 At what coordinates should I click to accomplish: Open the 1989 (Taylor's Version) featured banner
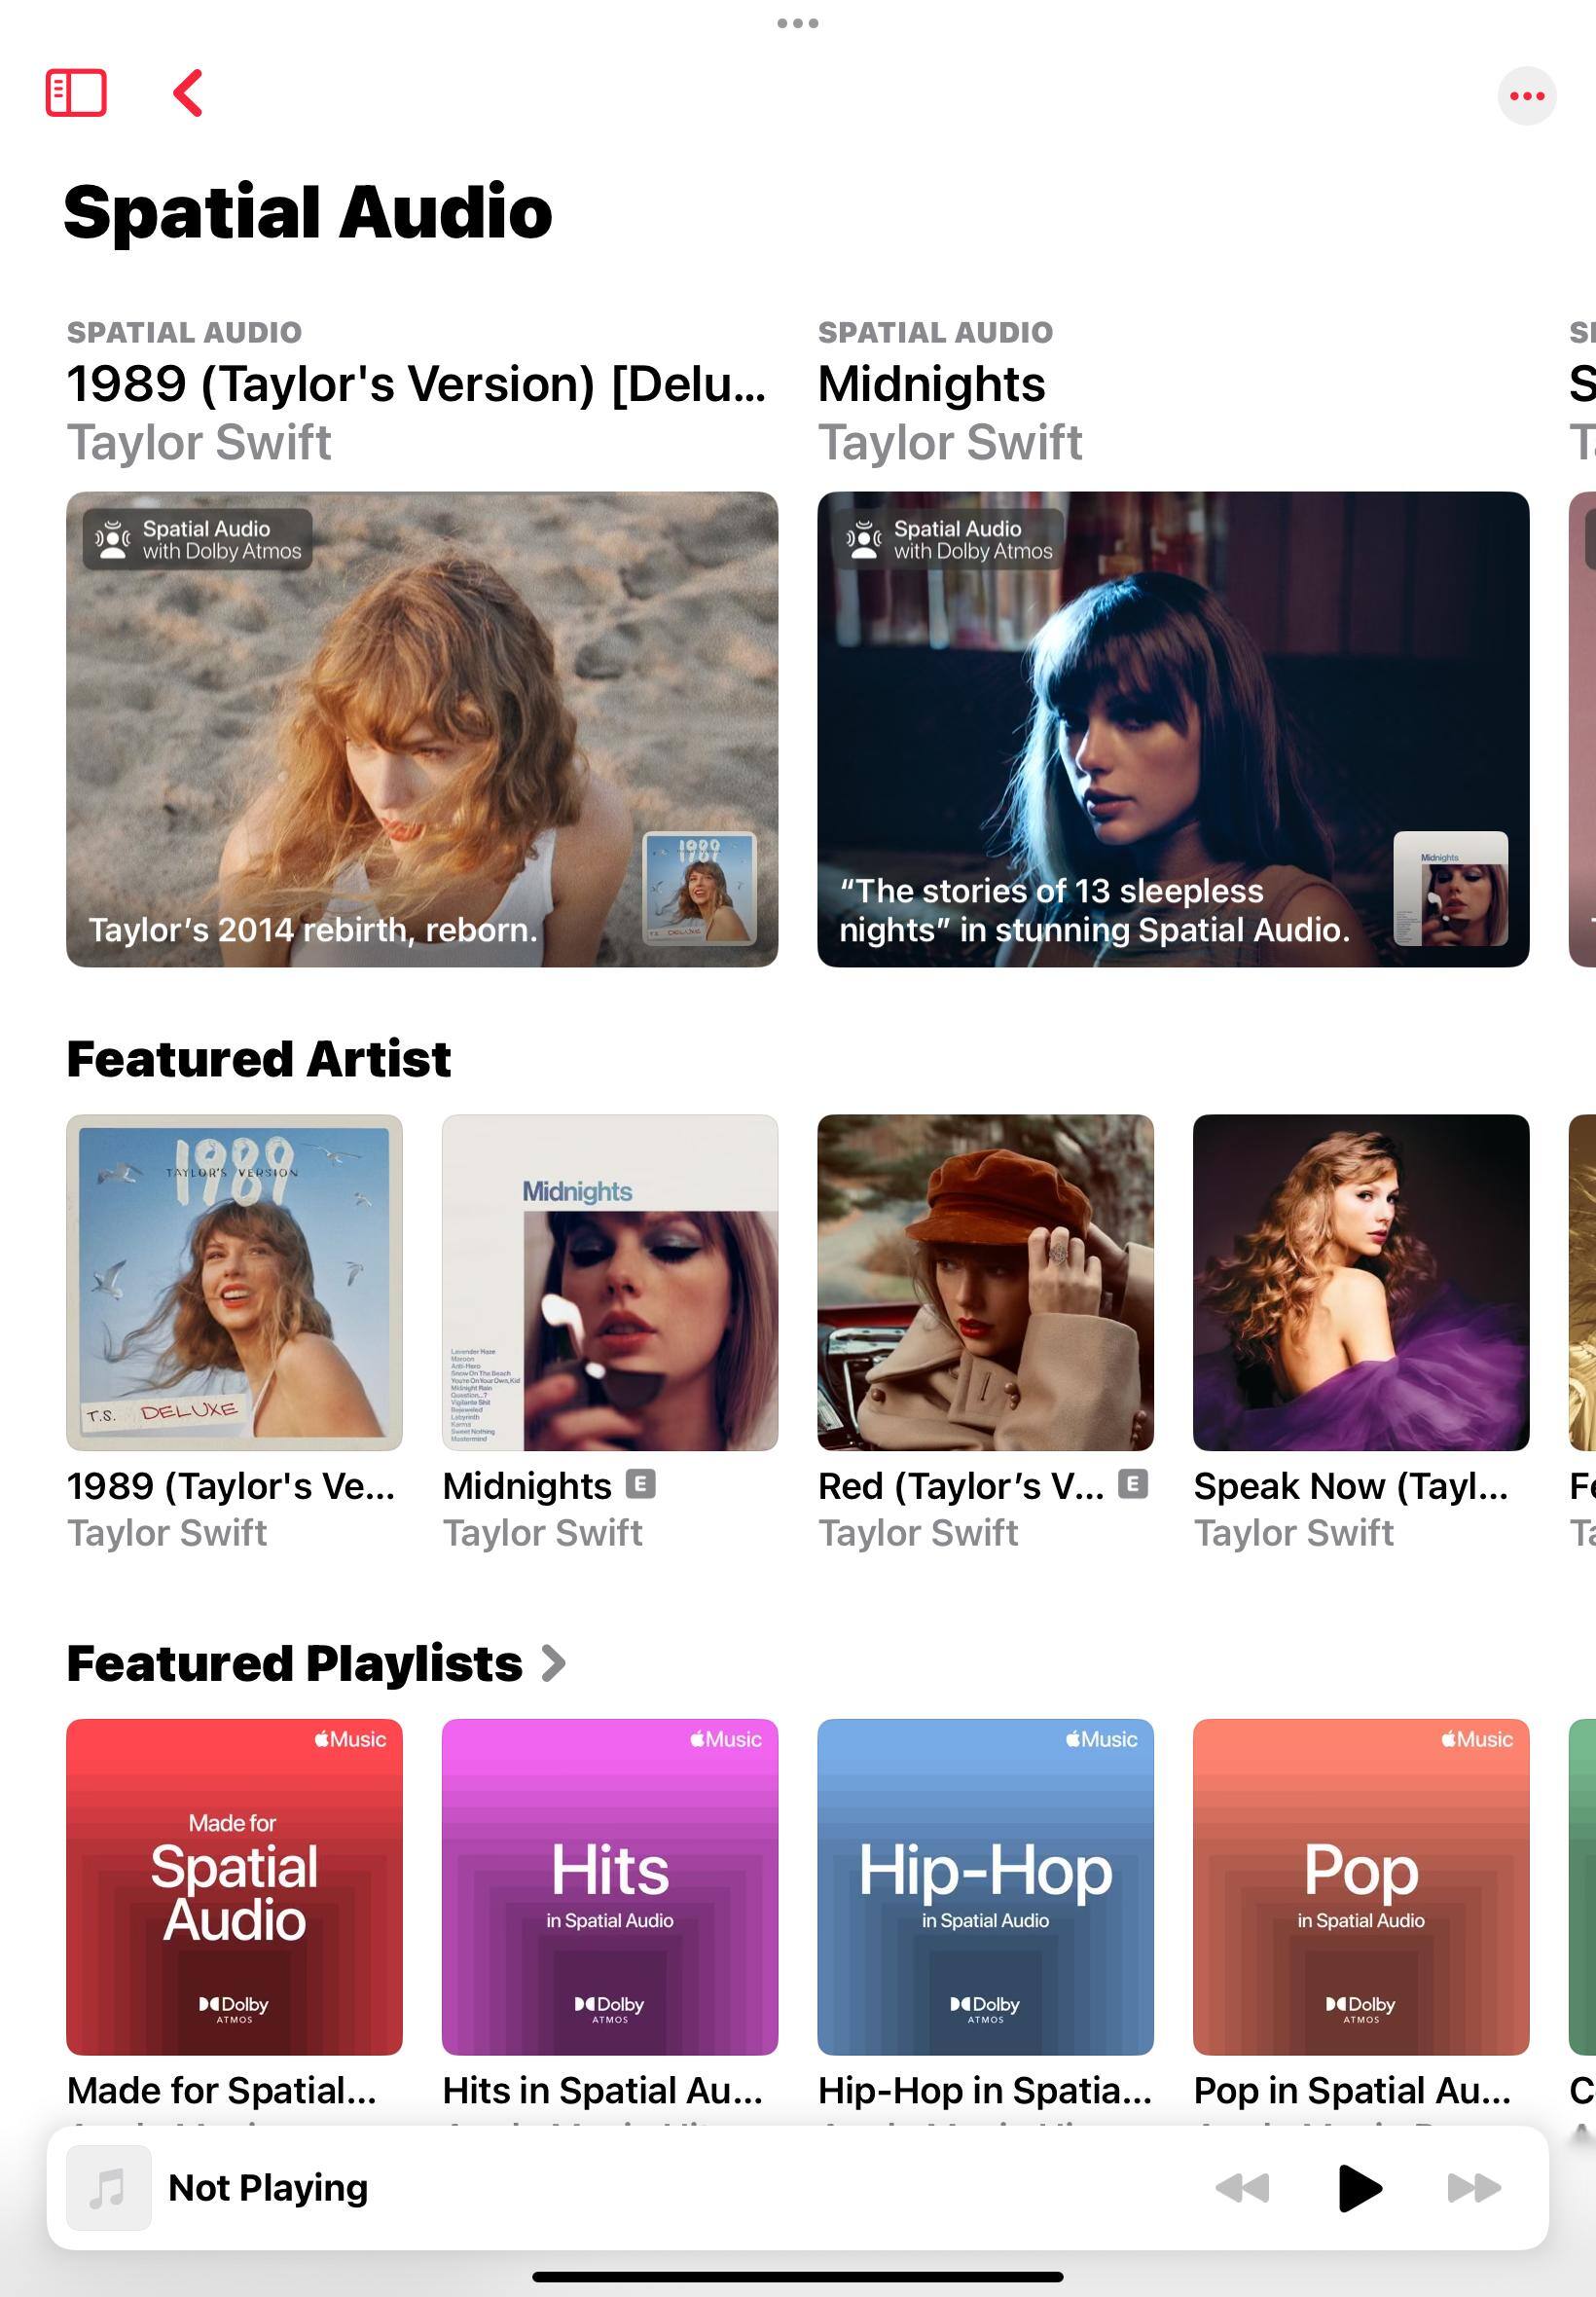pos(422,728)
